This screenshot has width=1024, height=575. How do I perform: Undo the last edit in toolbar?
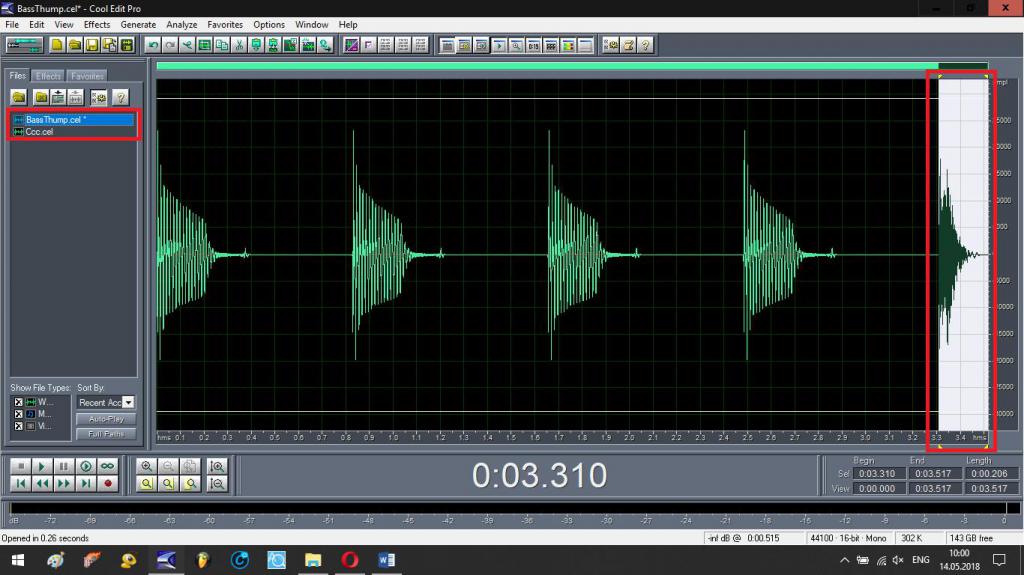[153, 45]
